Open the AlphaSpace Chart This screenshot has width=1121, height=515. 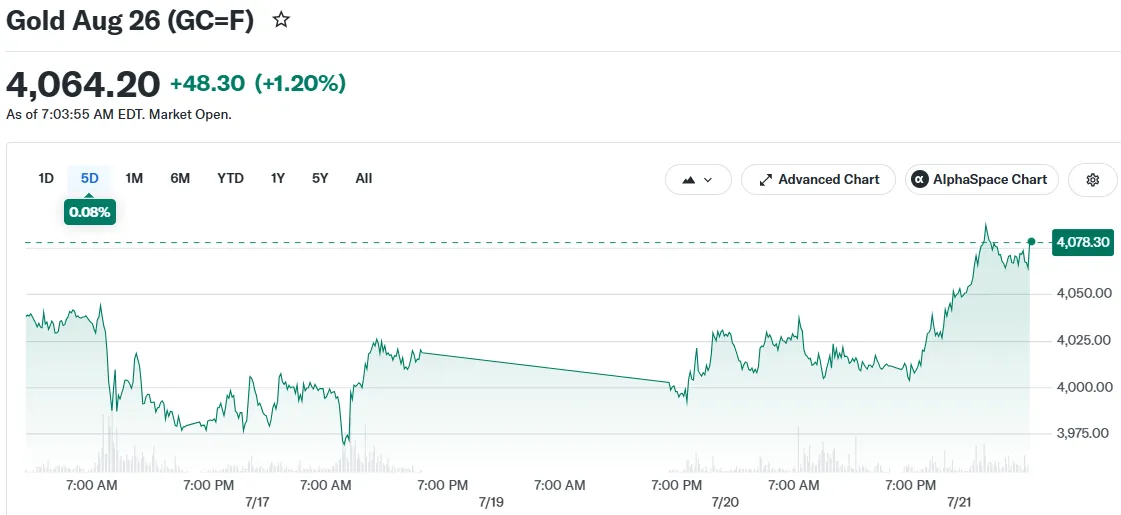tap(982, 180)
